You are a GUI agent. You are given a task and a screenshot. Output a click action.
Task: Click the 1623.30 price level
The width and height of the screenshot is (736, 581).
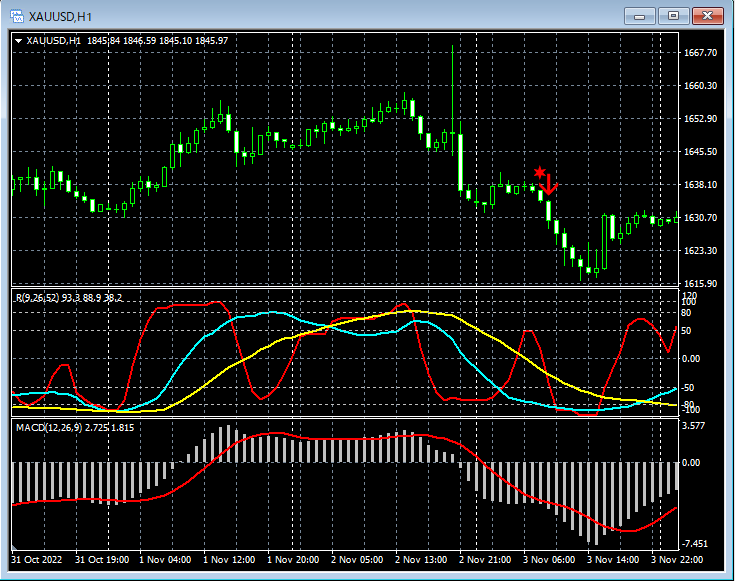point(700,251)
